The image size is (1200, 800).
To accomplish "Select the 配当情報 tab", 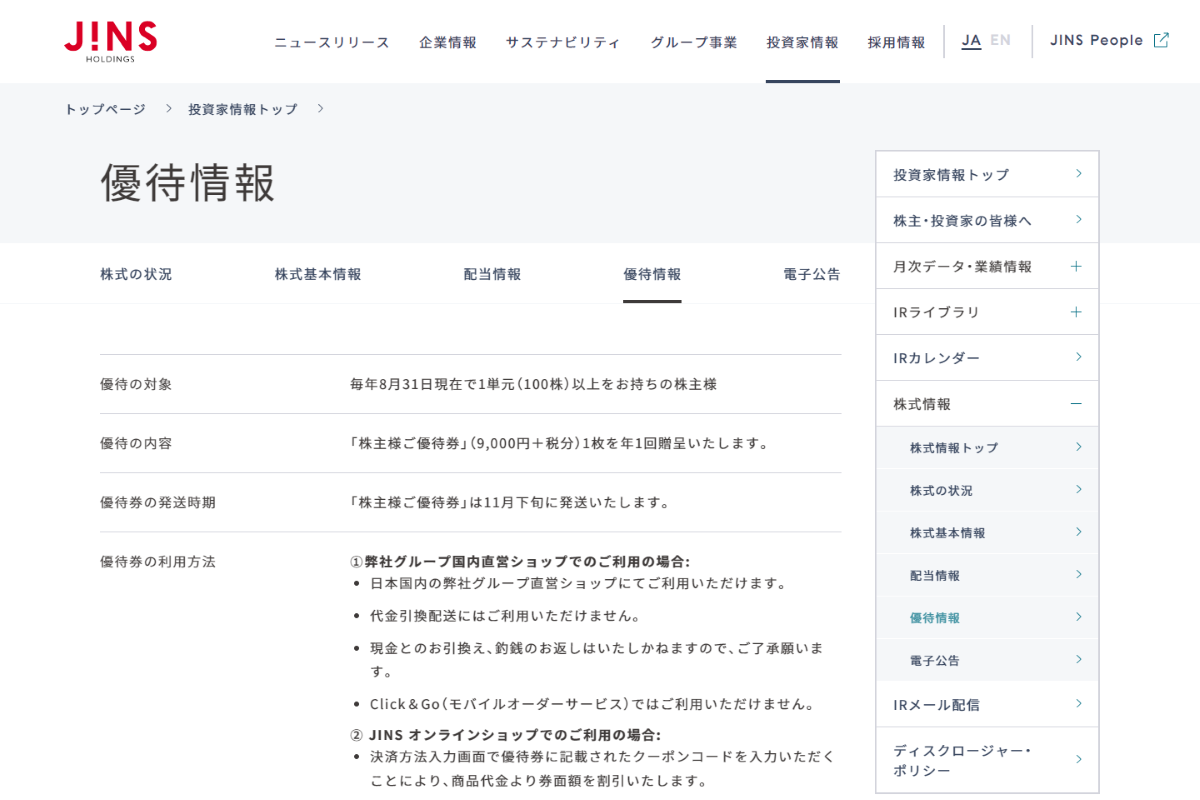I will (x=492, y=274).
